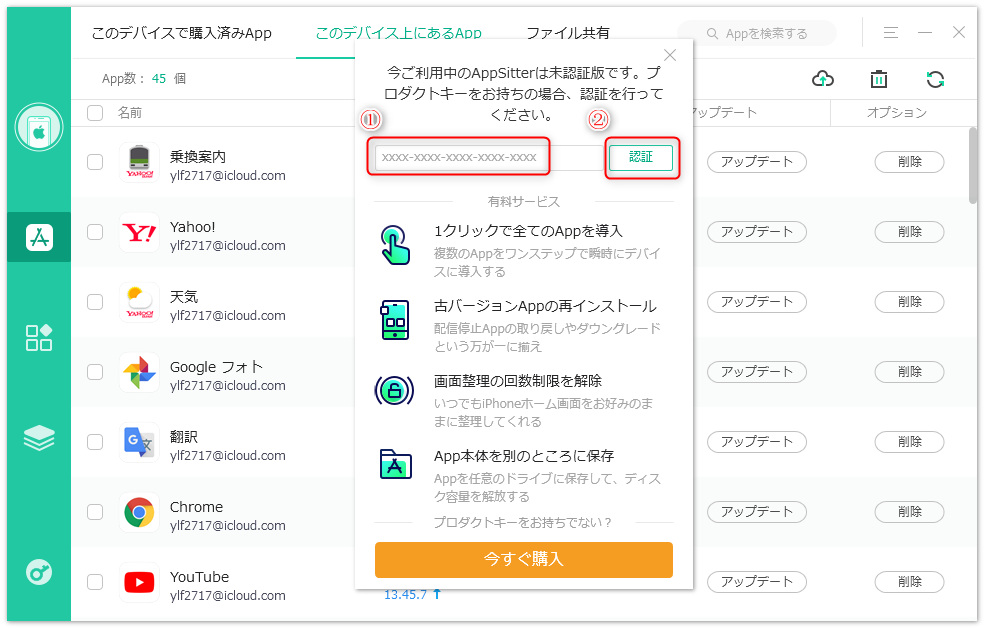The height and width of the screenshot is (628, 984).
Task: Click the refresh icon in the toolbar
Action: [935, 79]
